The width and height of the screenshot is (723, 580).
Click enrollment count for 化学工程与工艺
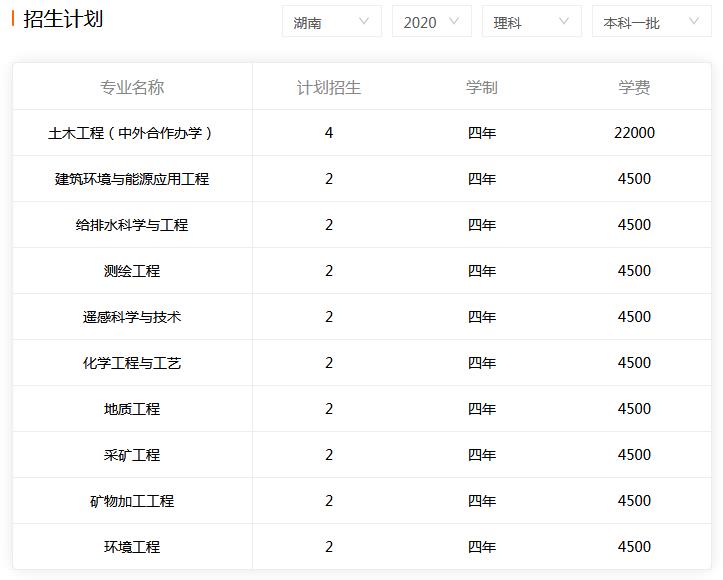[329, 363]
